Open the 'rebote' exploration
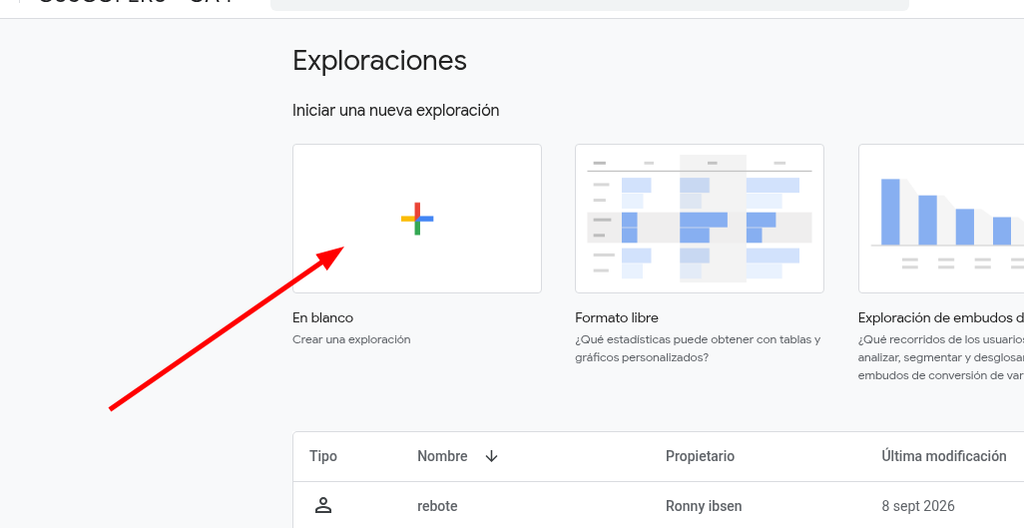Screen dimensions: 1024x528 [x=437, y=506]
